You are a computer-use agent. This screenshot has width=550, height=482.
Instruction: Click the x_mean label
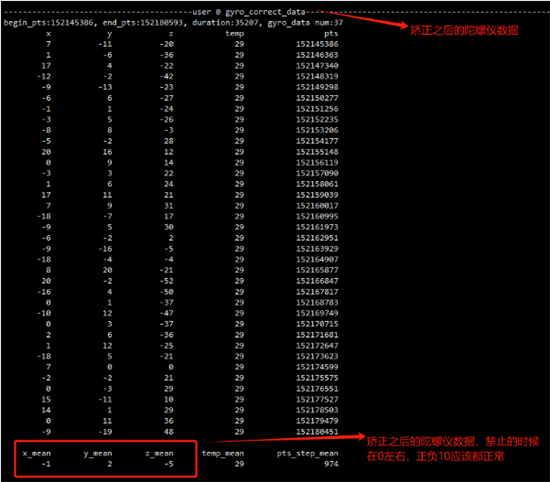37,453
